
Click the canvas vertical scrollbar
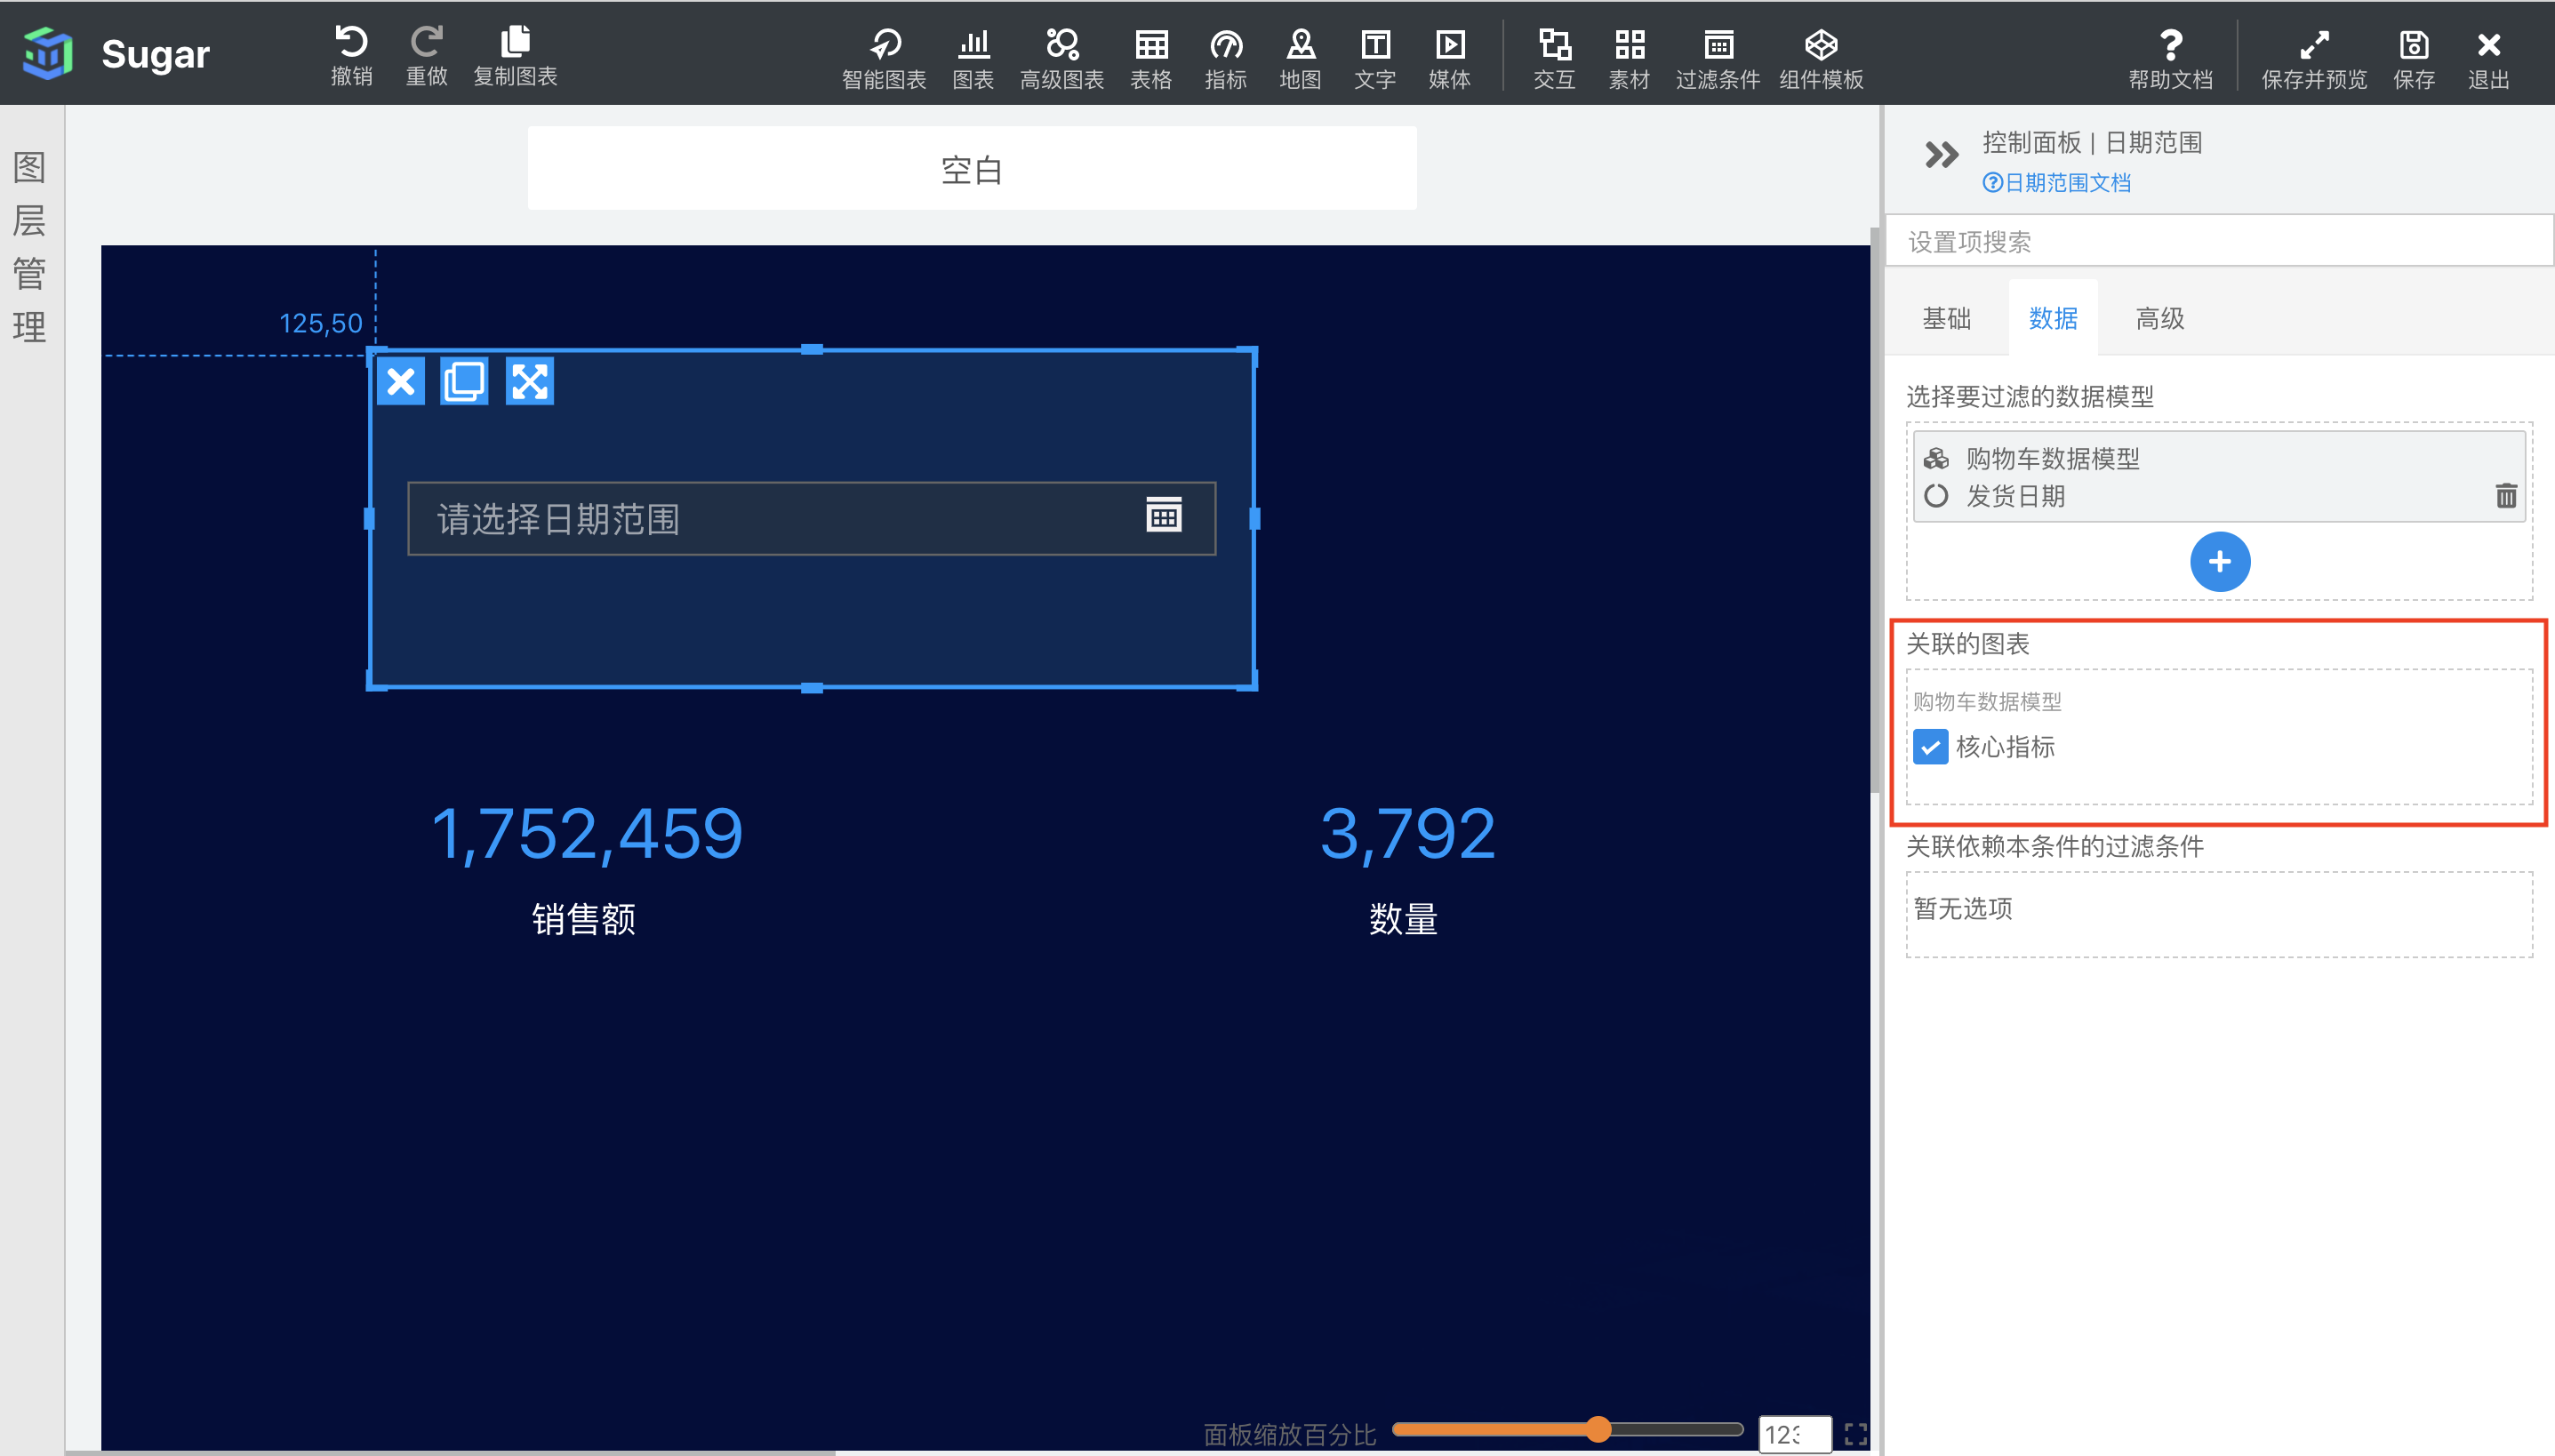[x=1875, y=510]
